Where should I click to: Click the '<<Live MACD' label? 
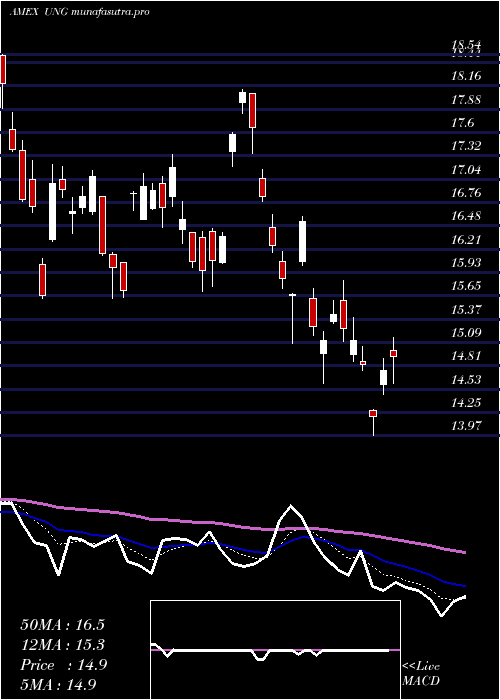coord(421,674)
